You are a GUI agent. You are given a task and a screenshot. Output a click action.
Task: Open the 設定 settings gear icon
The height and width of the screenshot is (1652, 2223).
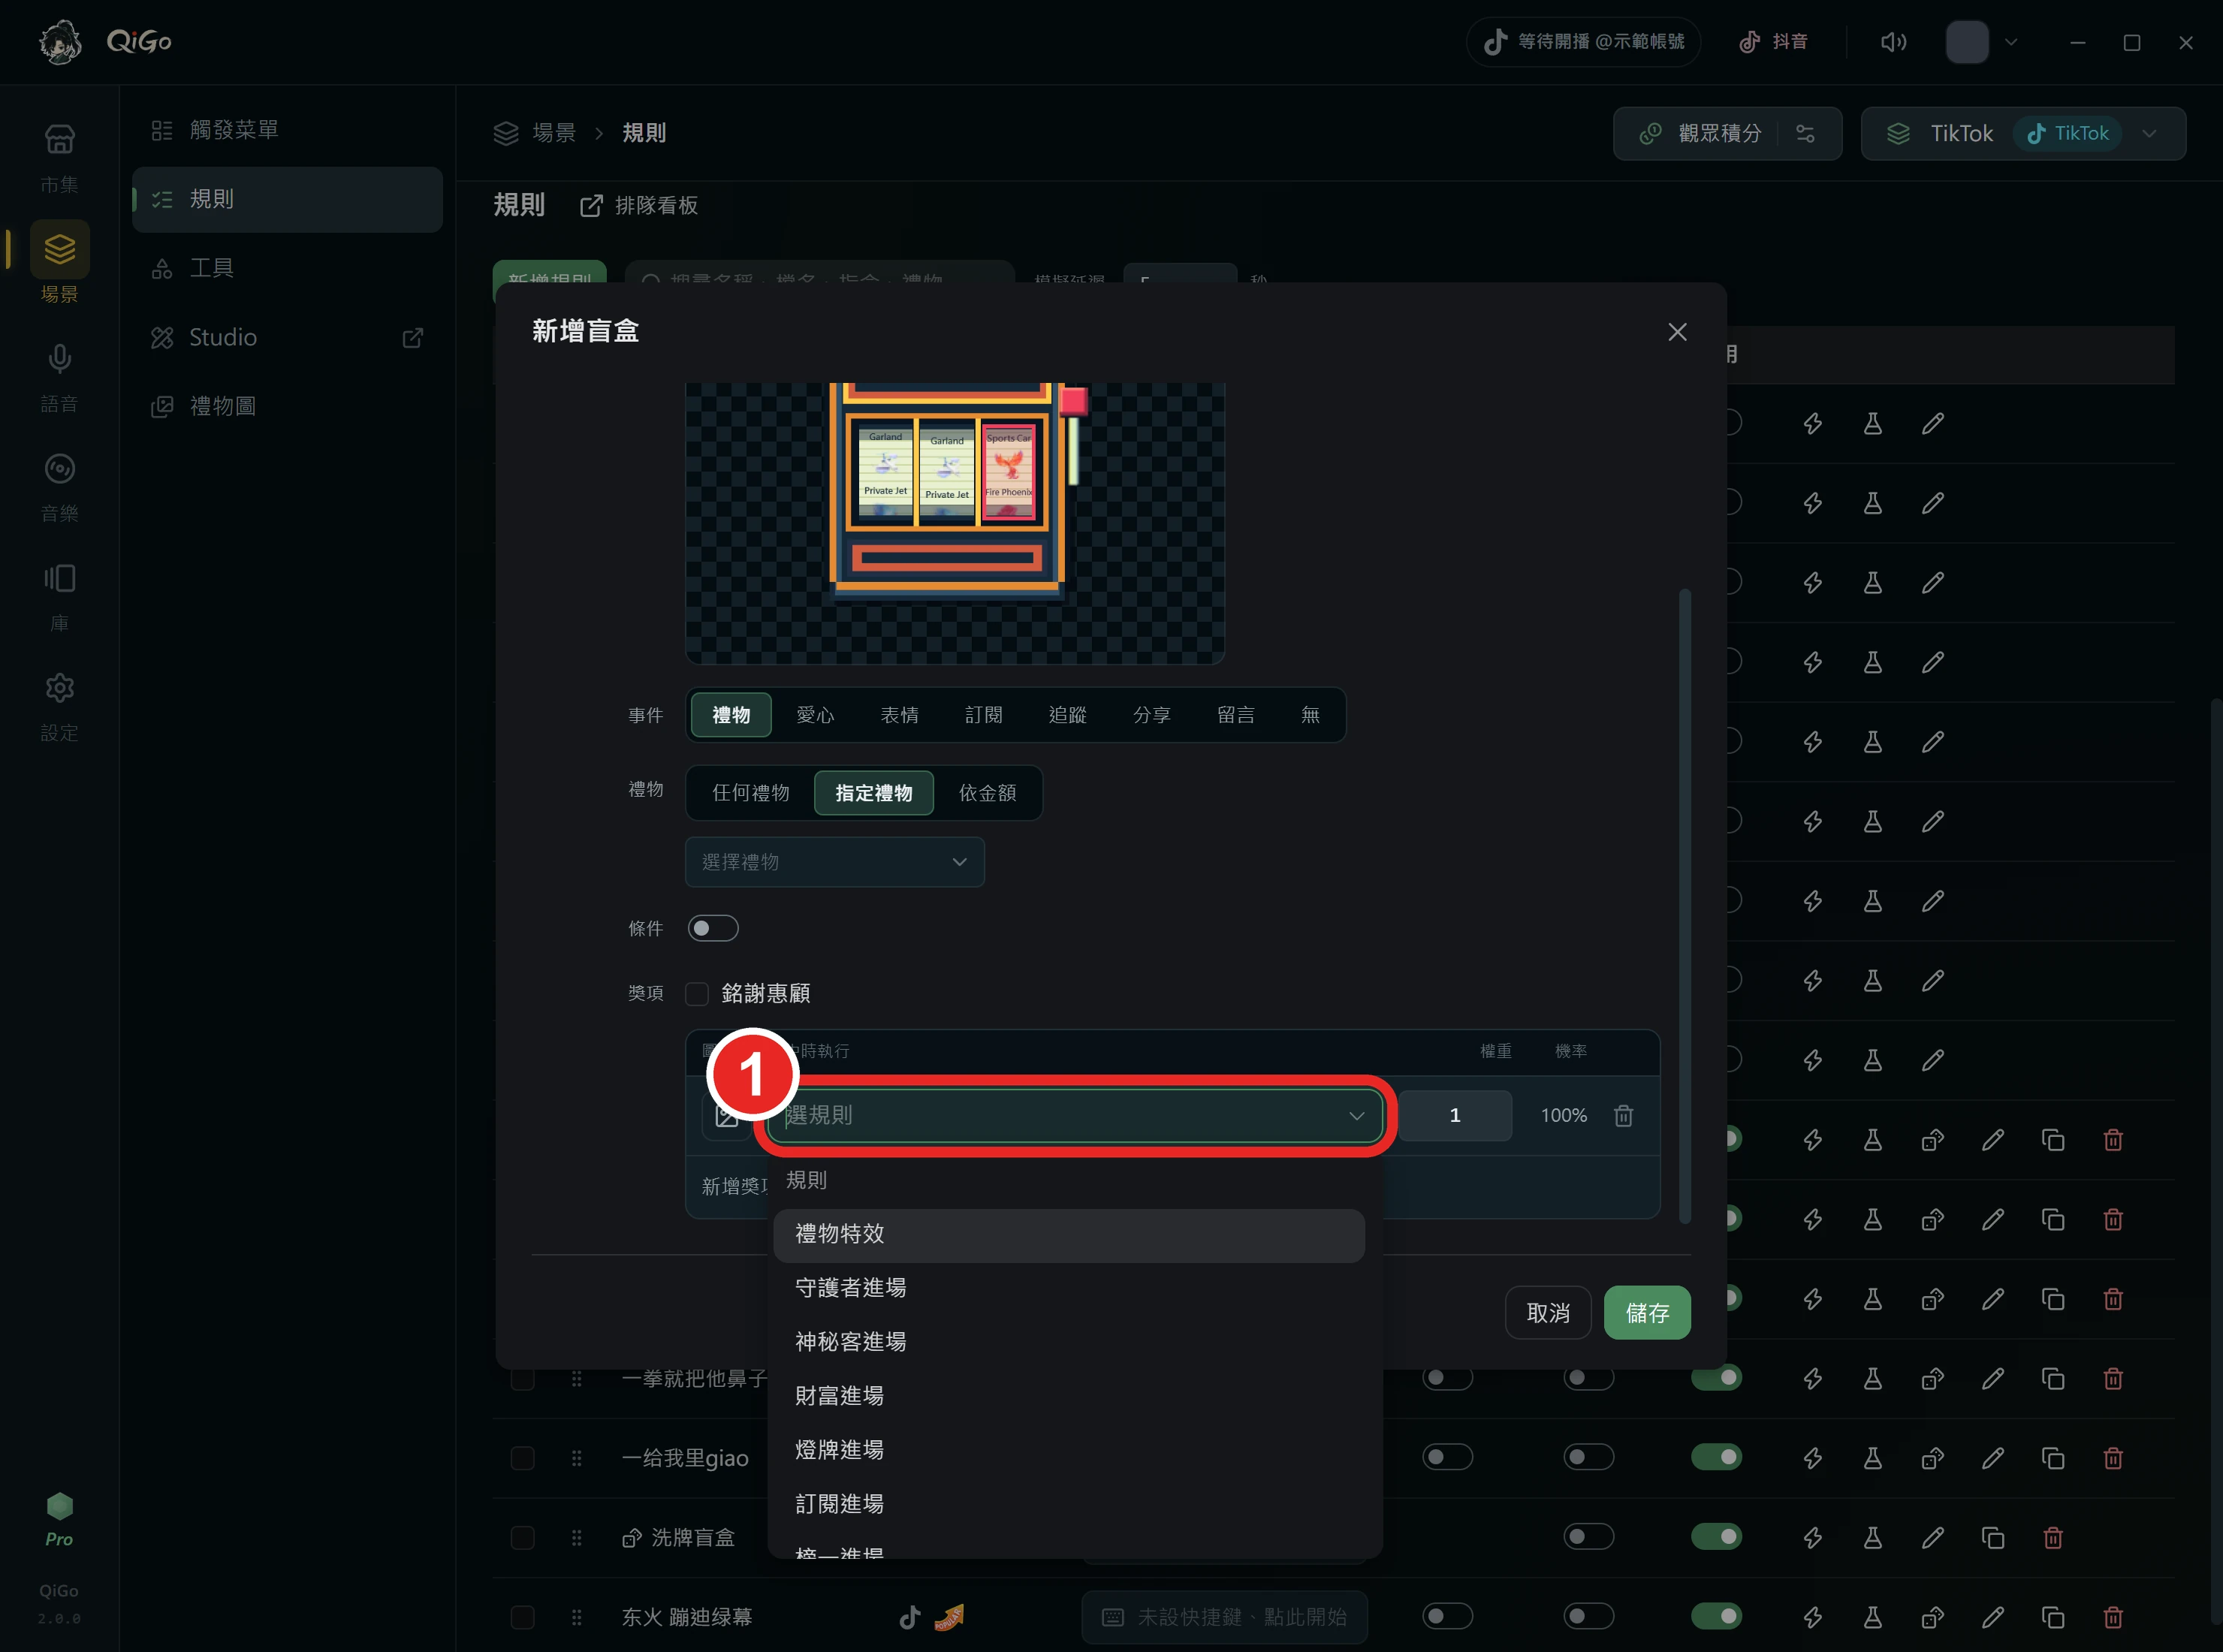59,688
